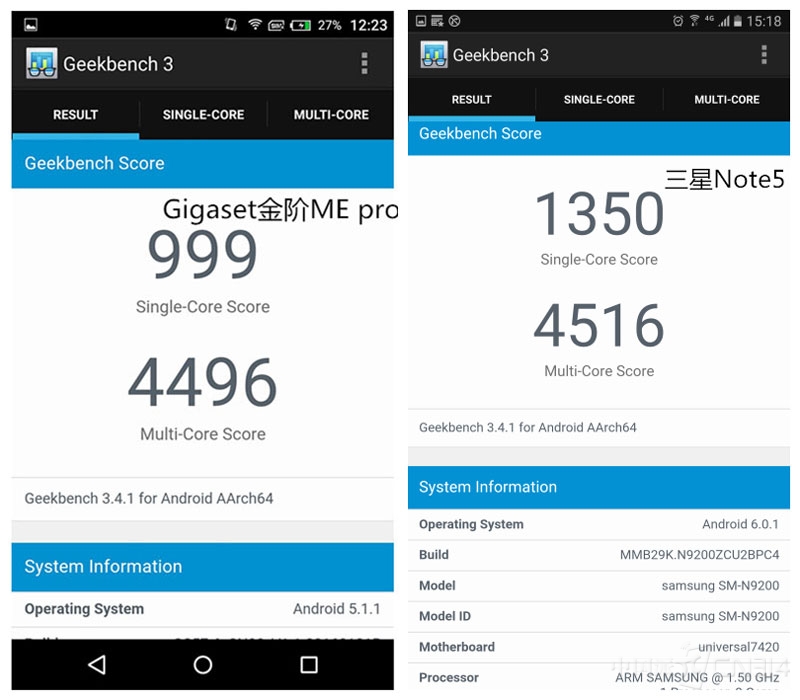Open overflow menu on right Geekbench screen
The height and width of the screenshot is (700, 800).
point(764,55)
